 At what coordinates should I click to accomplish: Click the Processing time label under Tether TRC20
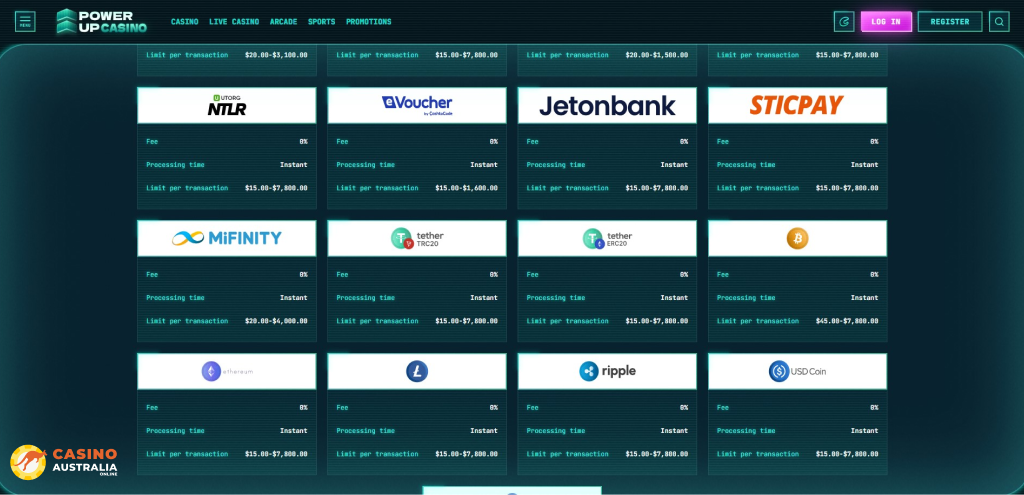click(366, 298)
